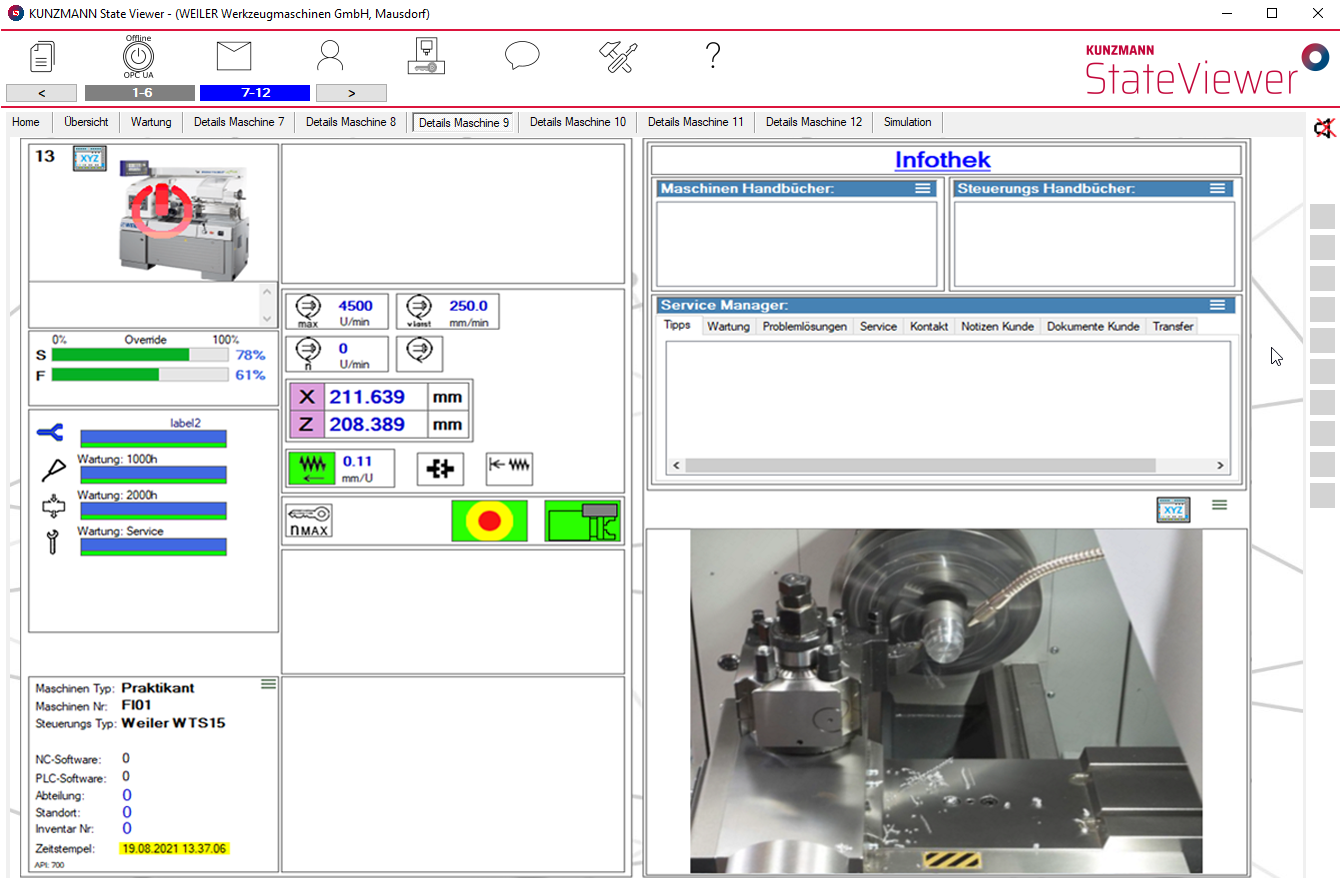Switch to the Details Maschine 10 tab
Viewport: 1341px width, 878px height.
pyautogui.click(x=577, y=122)
